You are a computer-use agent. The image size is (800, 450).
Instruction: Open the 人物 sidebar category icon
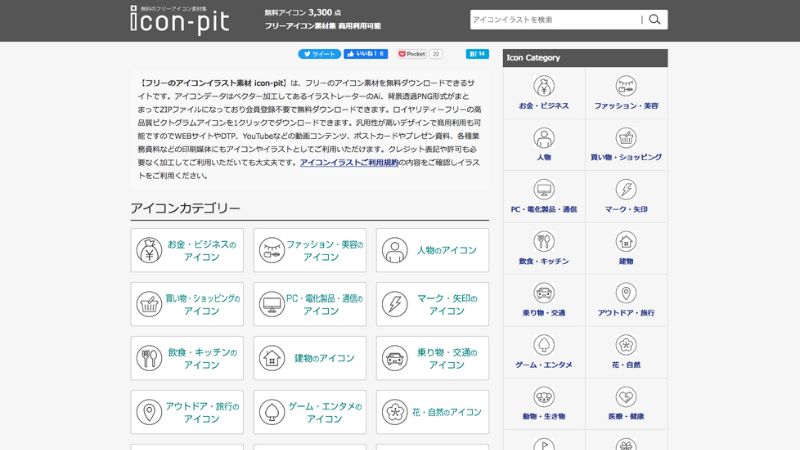pyautogui.click(x=544, y=138)
